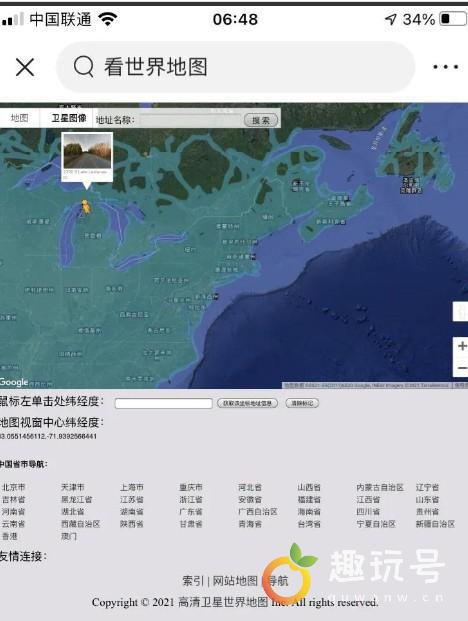Open the 北京市 link
The image size is (468, 621).
coord(13,487)
